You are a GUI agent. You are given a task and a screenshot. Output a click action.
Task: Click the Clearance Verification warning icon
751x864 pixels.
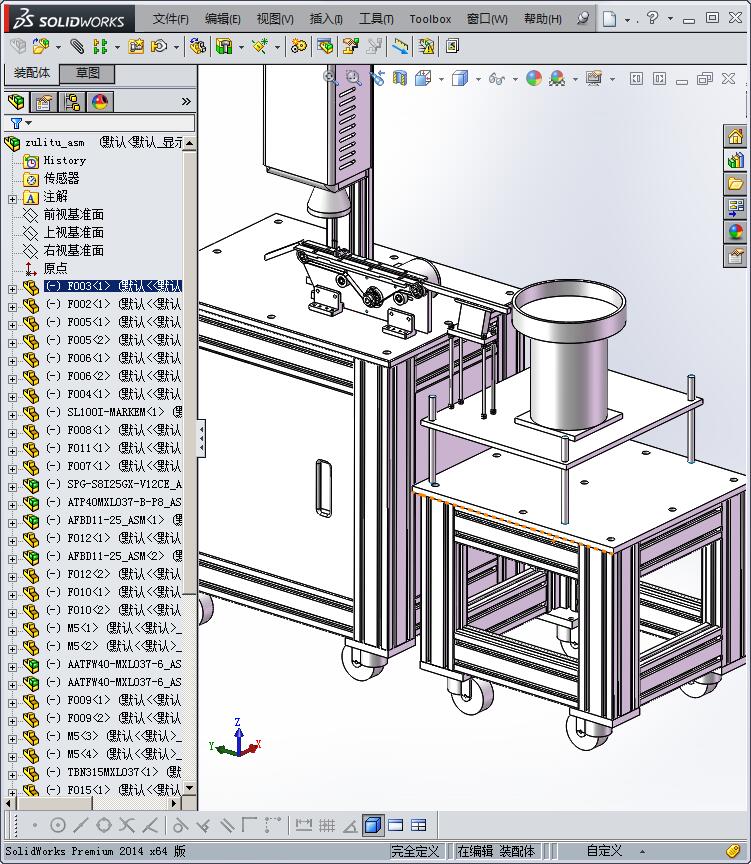[x=426, y=46]
